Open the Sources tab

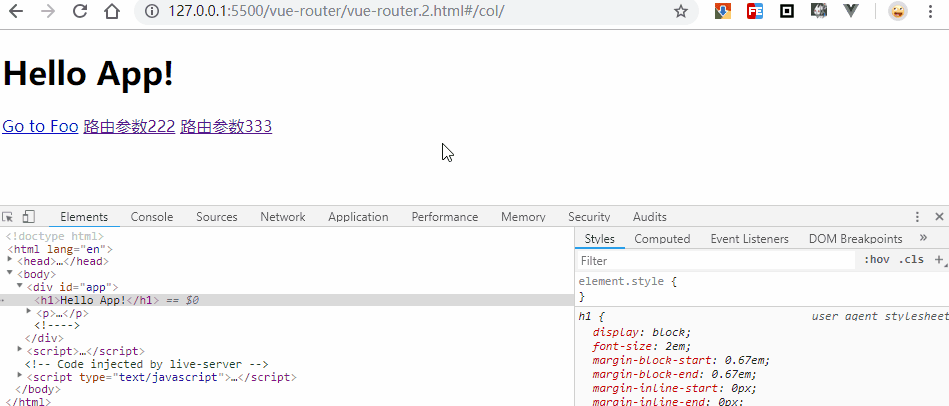[x=217, y=217]
